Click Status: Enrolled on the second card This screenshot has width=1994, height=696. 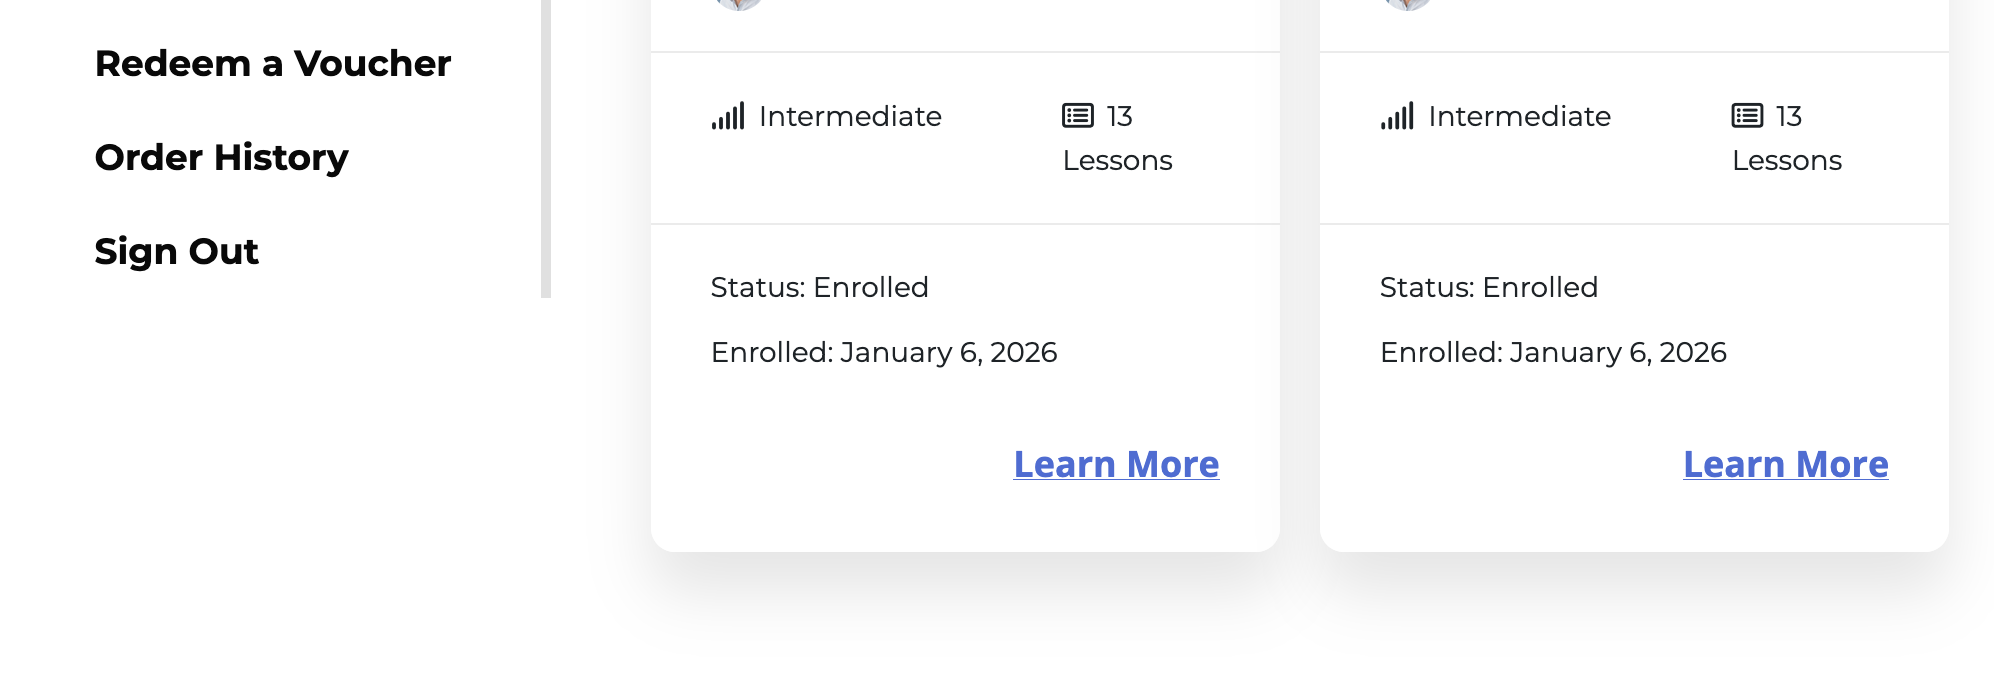tap(1488, 288)
